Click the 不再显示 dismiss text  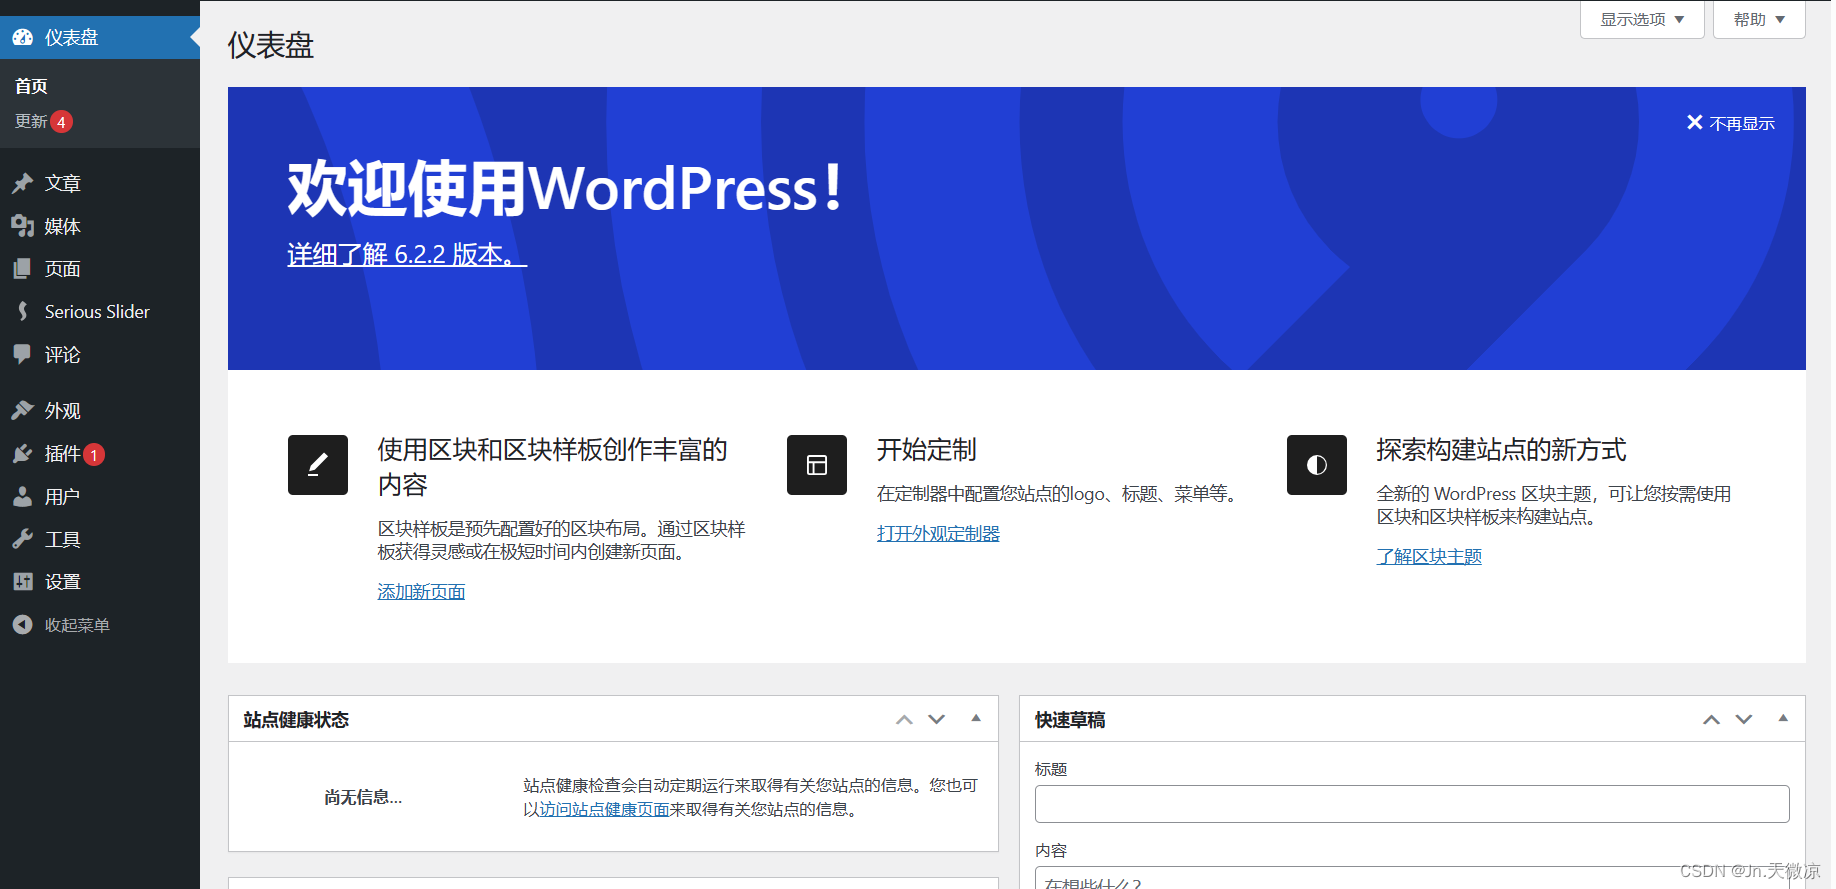click(x=1742, y=123)
